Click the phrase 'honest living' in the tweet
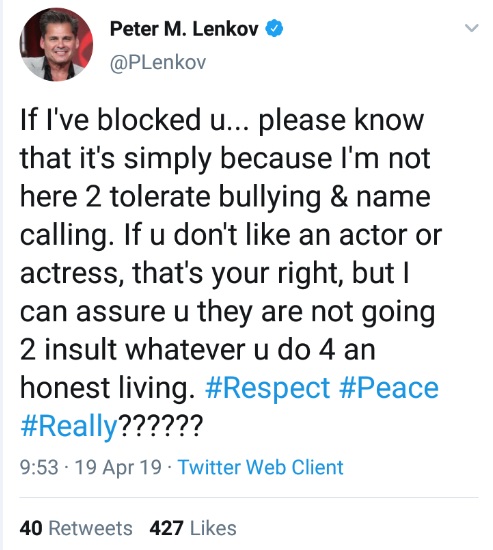 (x=107, y=389)
